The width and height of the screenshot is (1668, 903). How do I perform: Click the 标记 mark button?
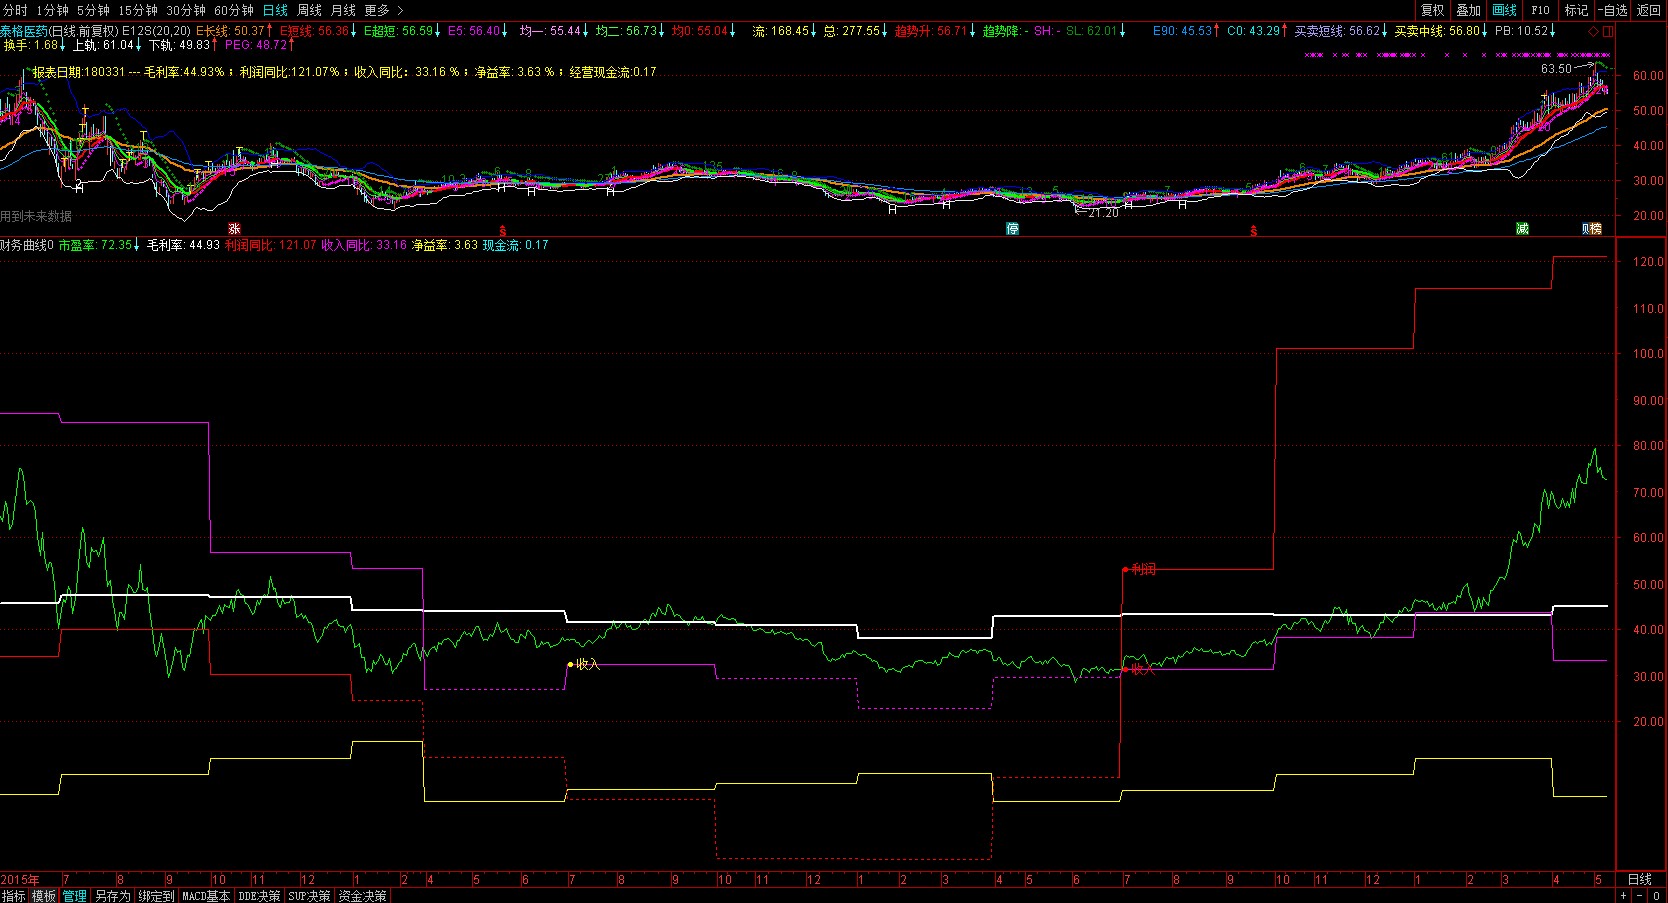click(1576, 10)
